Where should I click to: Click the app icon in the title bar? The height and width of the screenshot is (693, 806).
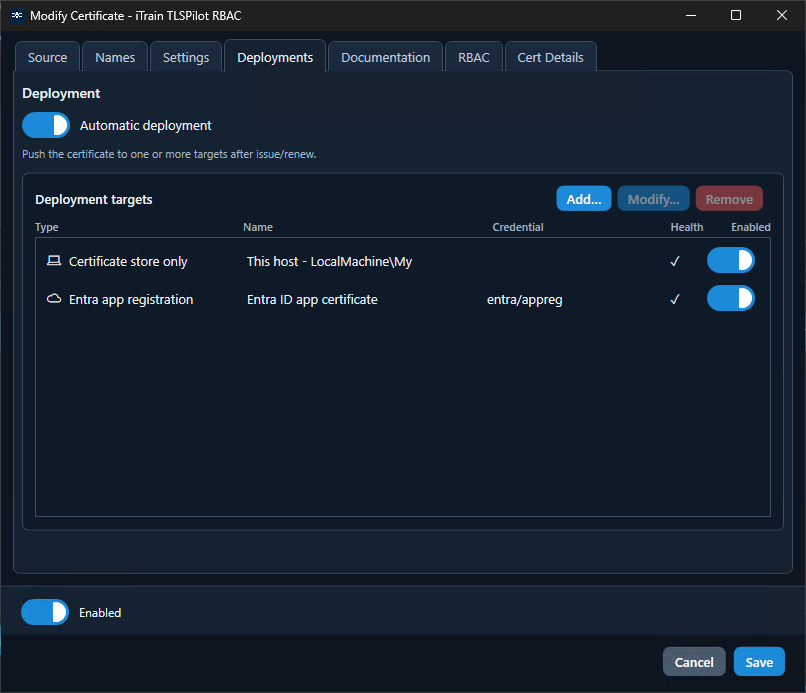tap(17, 15)
